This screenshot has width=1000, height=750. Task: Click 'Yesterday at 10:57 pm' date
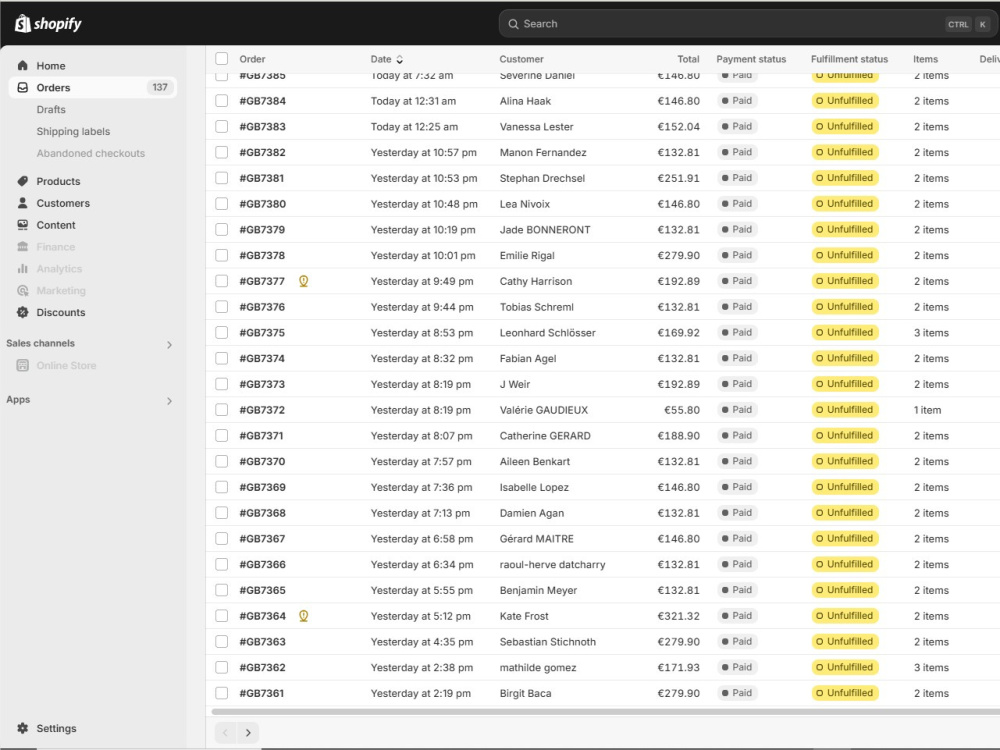tap(423, 152)
